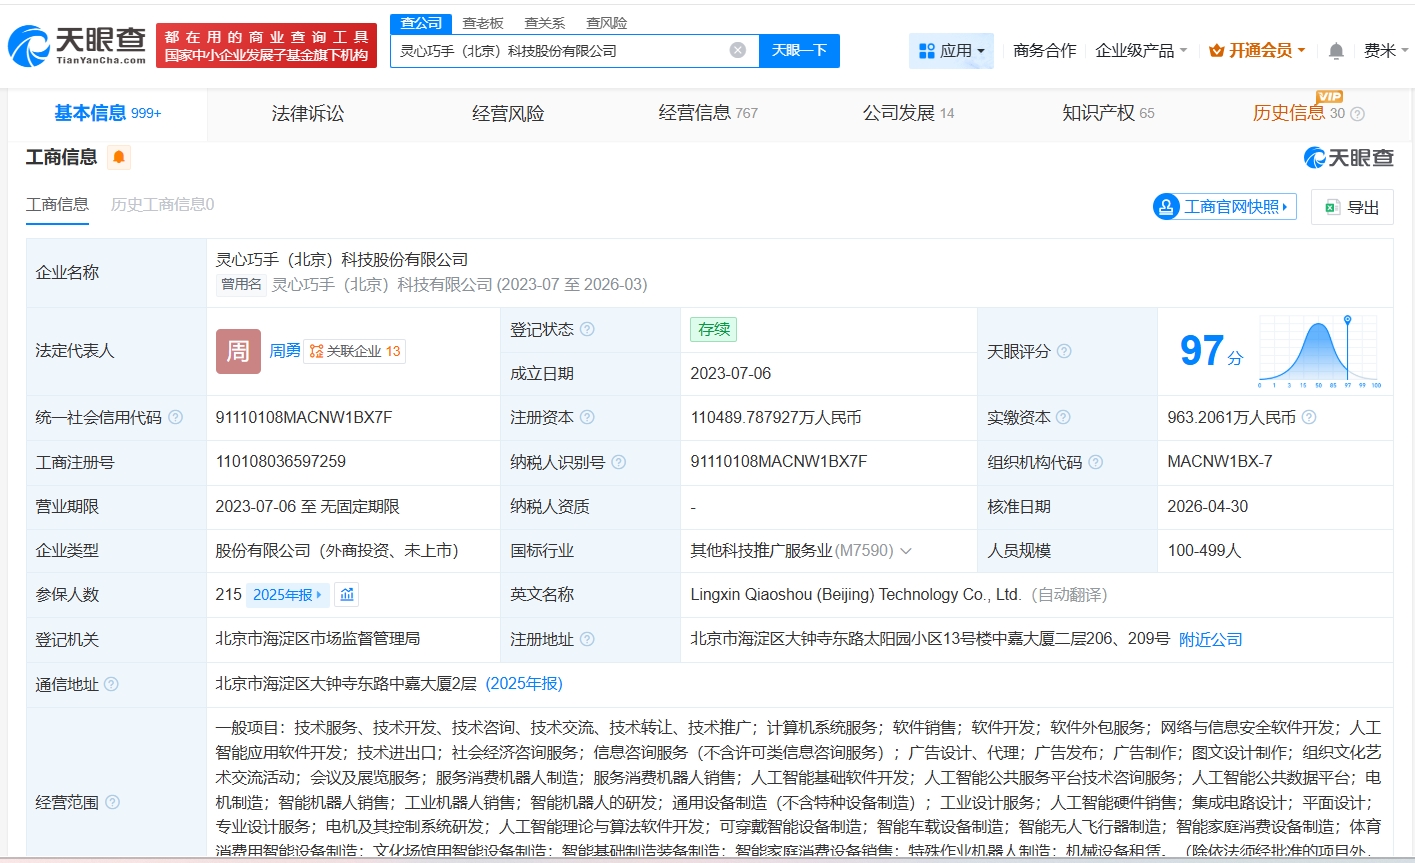Switch to 历史工商信息0 sub-tab
1415x863 pixels.
pyautogui.click(x=162, y=205)
